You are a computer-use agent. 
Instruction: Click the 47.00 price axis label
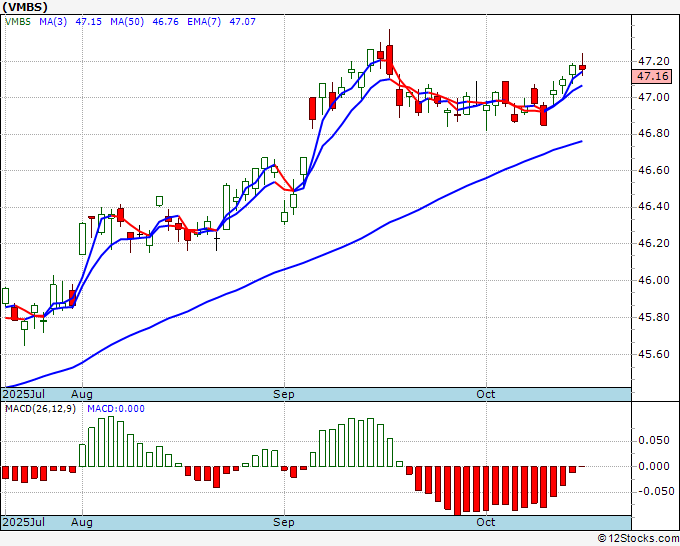point(654,97)
